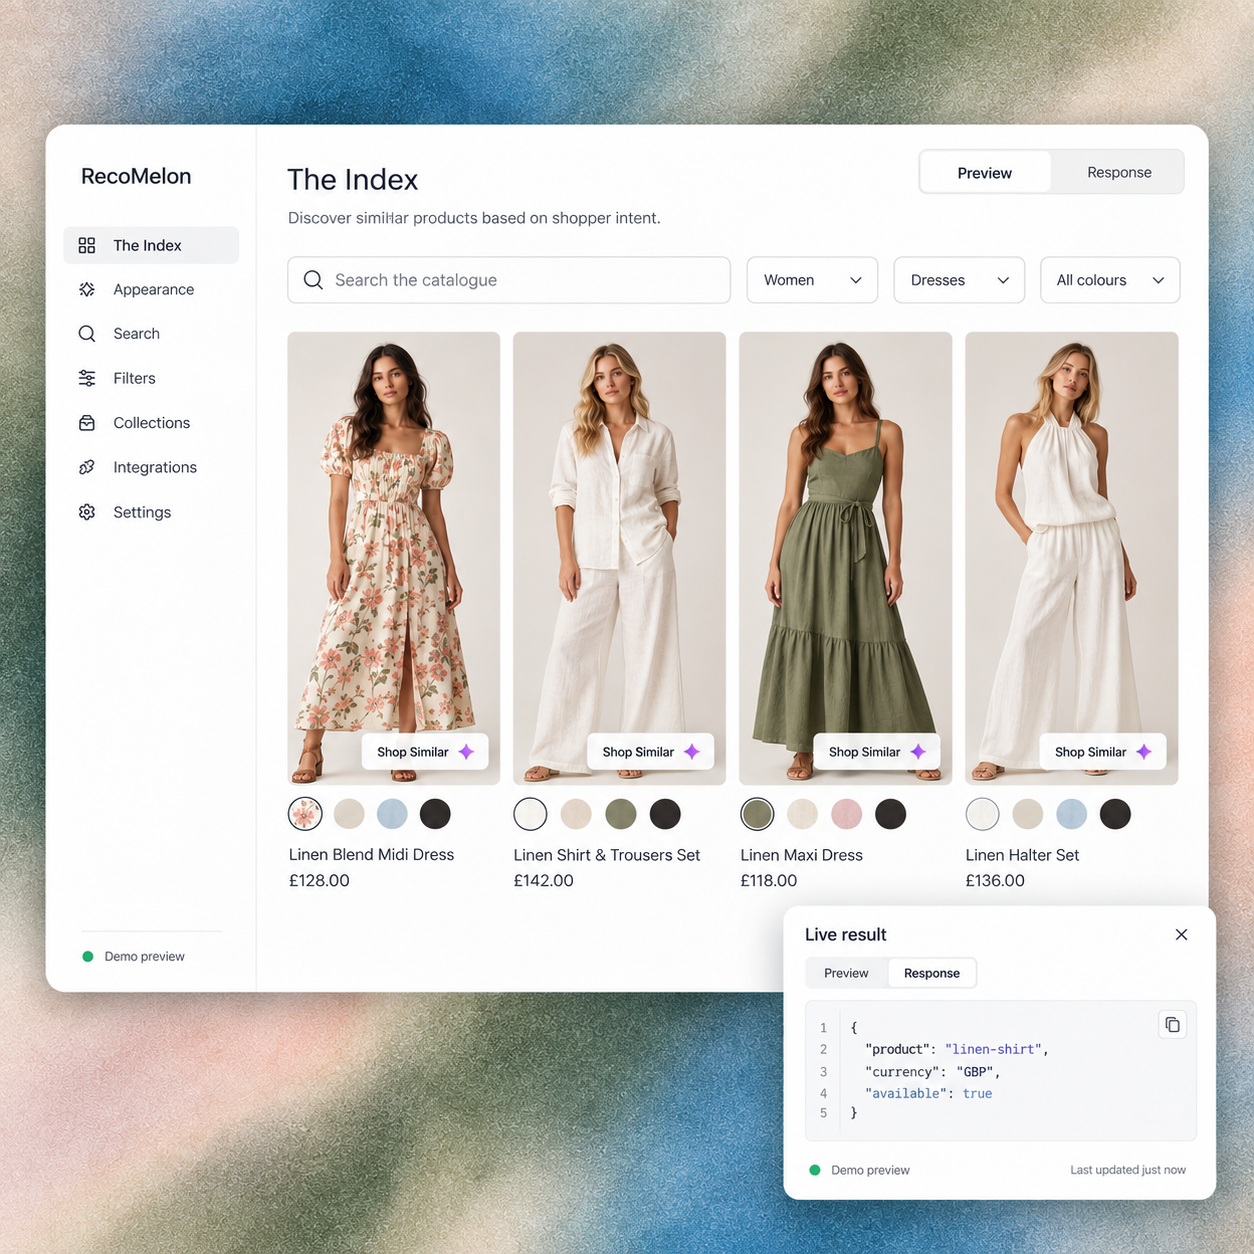
Task: Click the £142.00 price
Action: [x=543, y=881]
